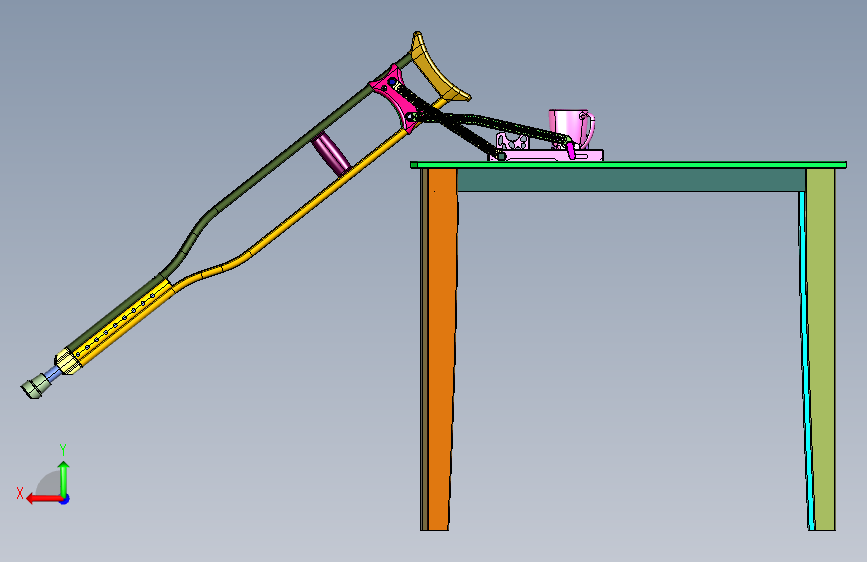Select the green table top surface
The height and width of the screenshot is (562, 867).
tap(628, 164)
